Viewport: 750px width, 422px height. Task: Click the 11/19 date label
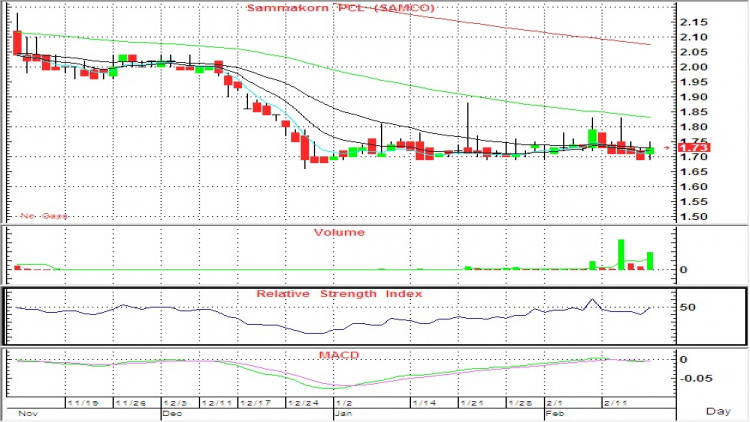click(83, 403)
